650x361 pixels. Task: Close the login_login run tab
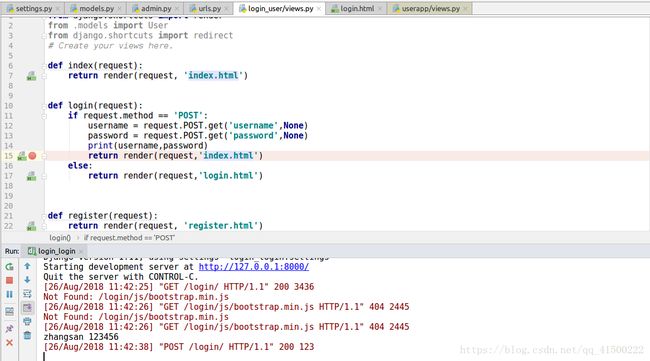(x=81, y=252)
